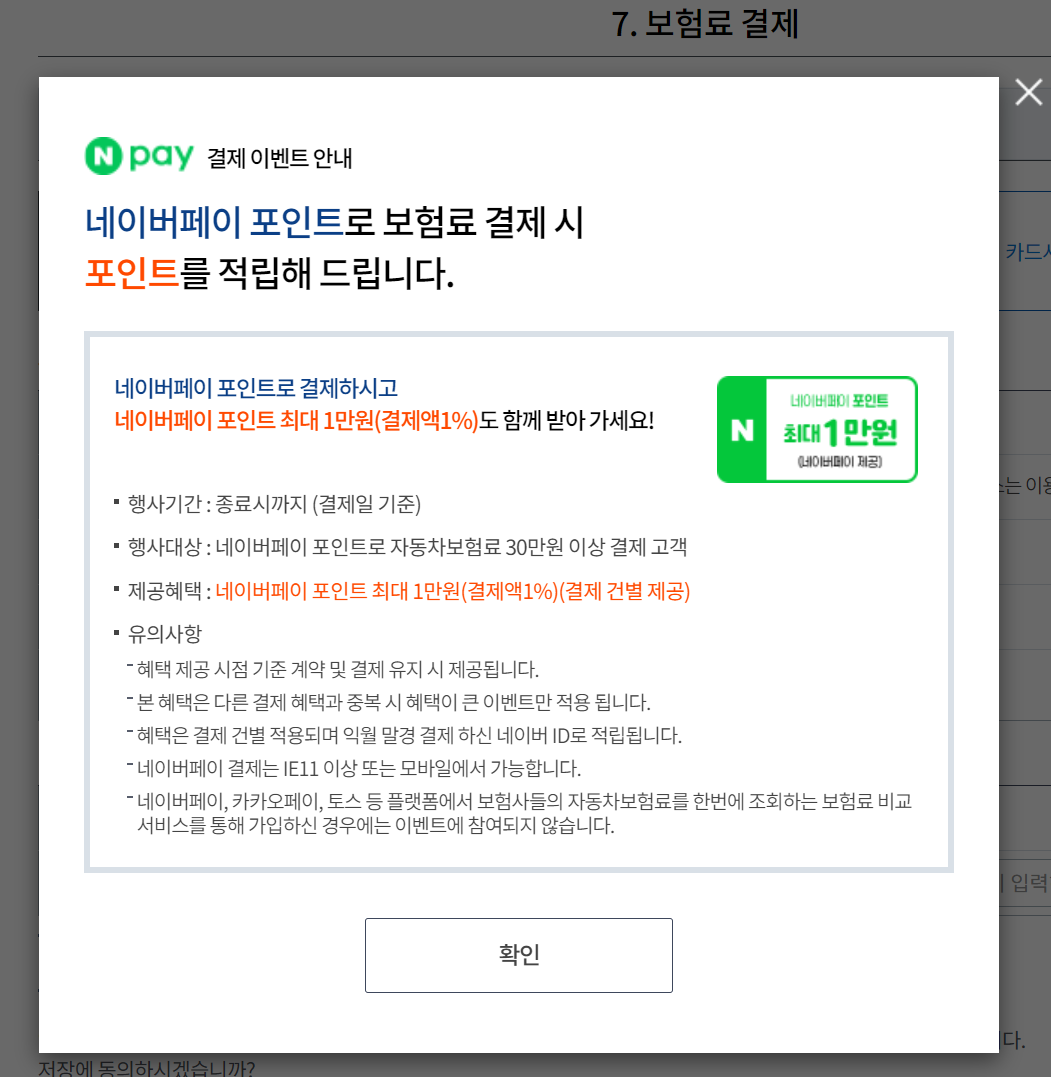Click the green N circle logo
Viewport: 1051px width, 1077px height.
pyautogui.click(x=104, y=156)
